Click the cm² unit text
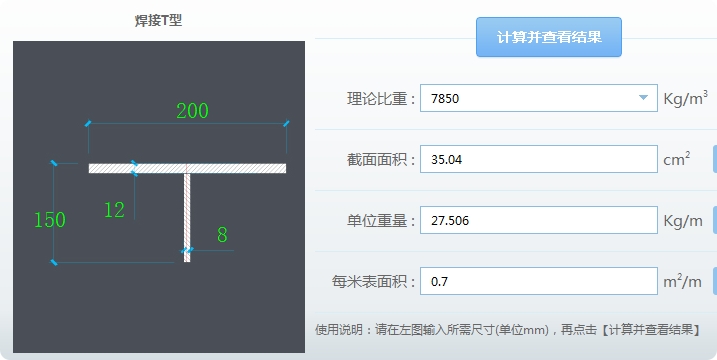Viewport: 717px width, 360px height. point(677,159)
